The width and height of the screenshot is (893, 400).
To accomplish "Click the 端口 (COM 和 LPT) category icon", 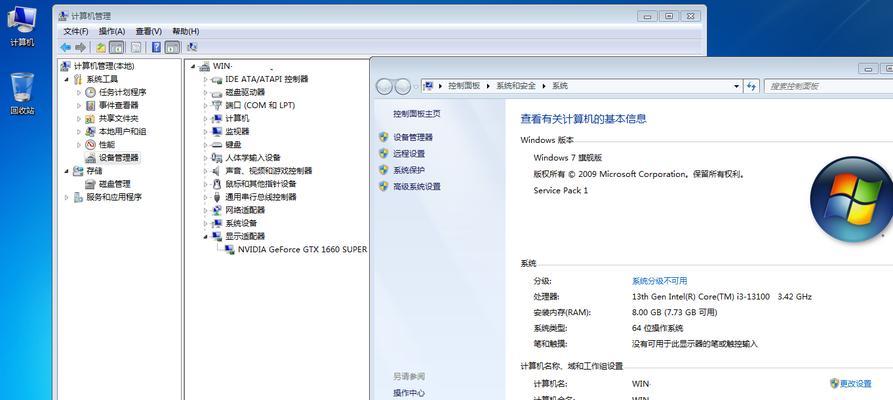I will coord(216,105).
